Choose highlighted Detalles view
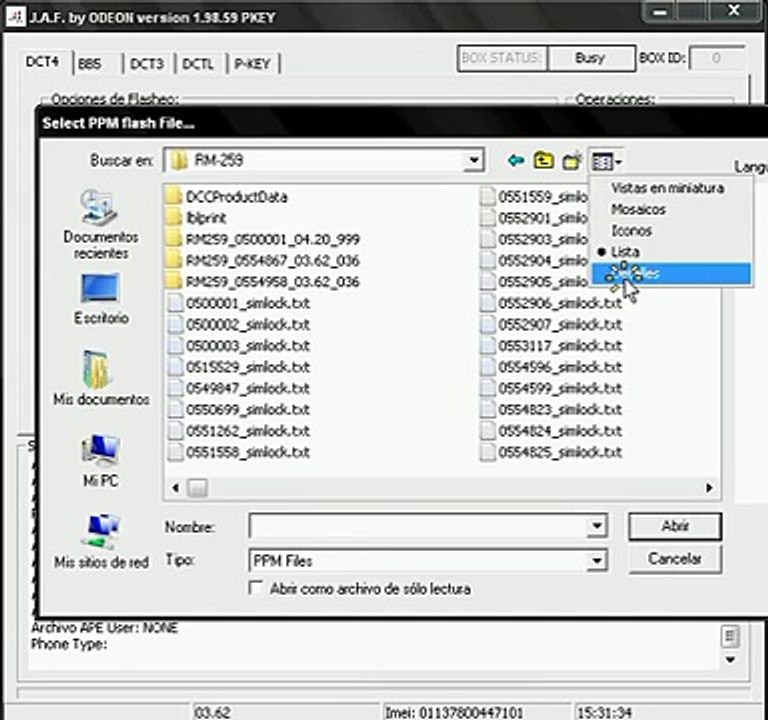Viewport: 768px width, 720px height. click(671, 274)
